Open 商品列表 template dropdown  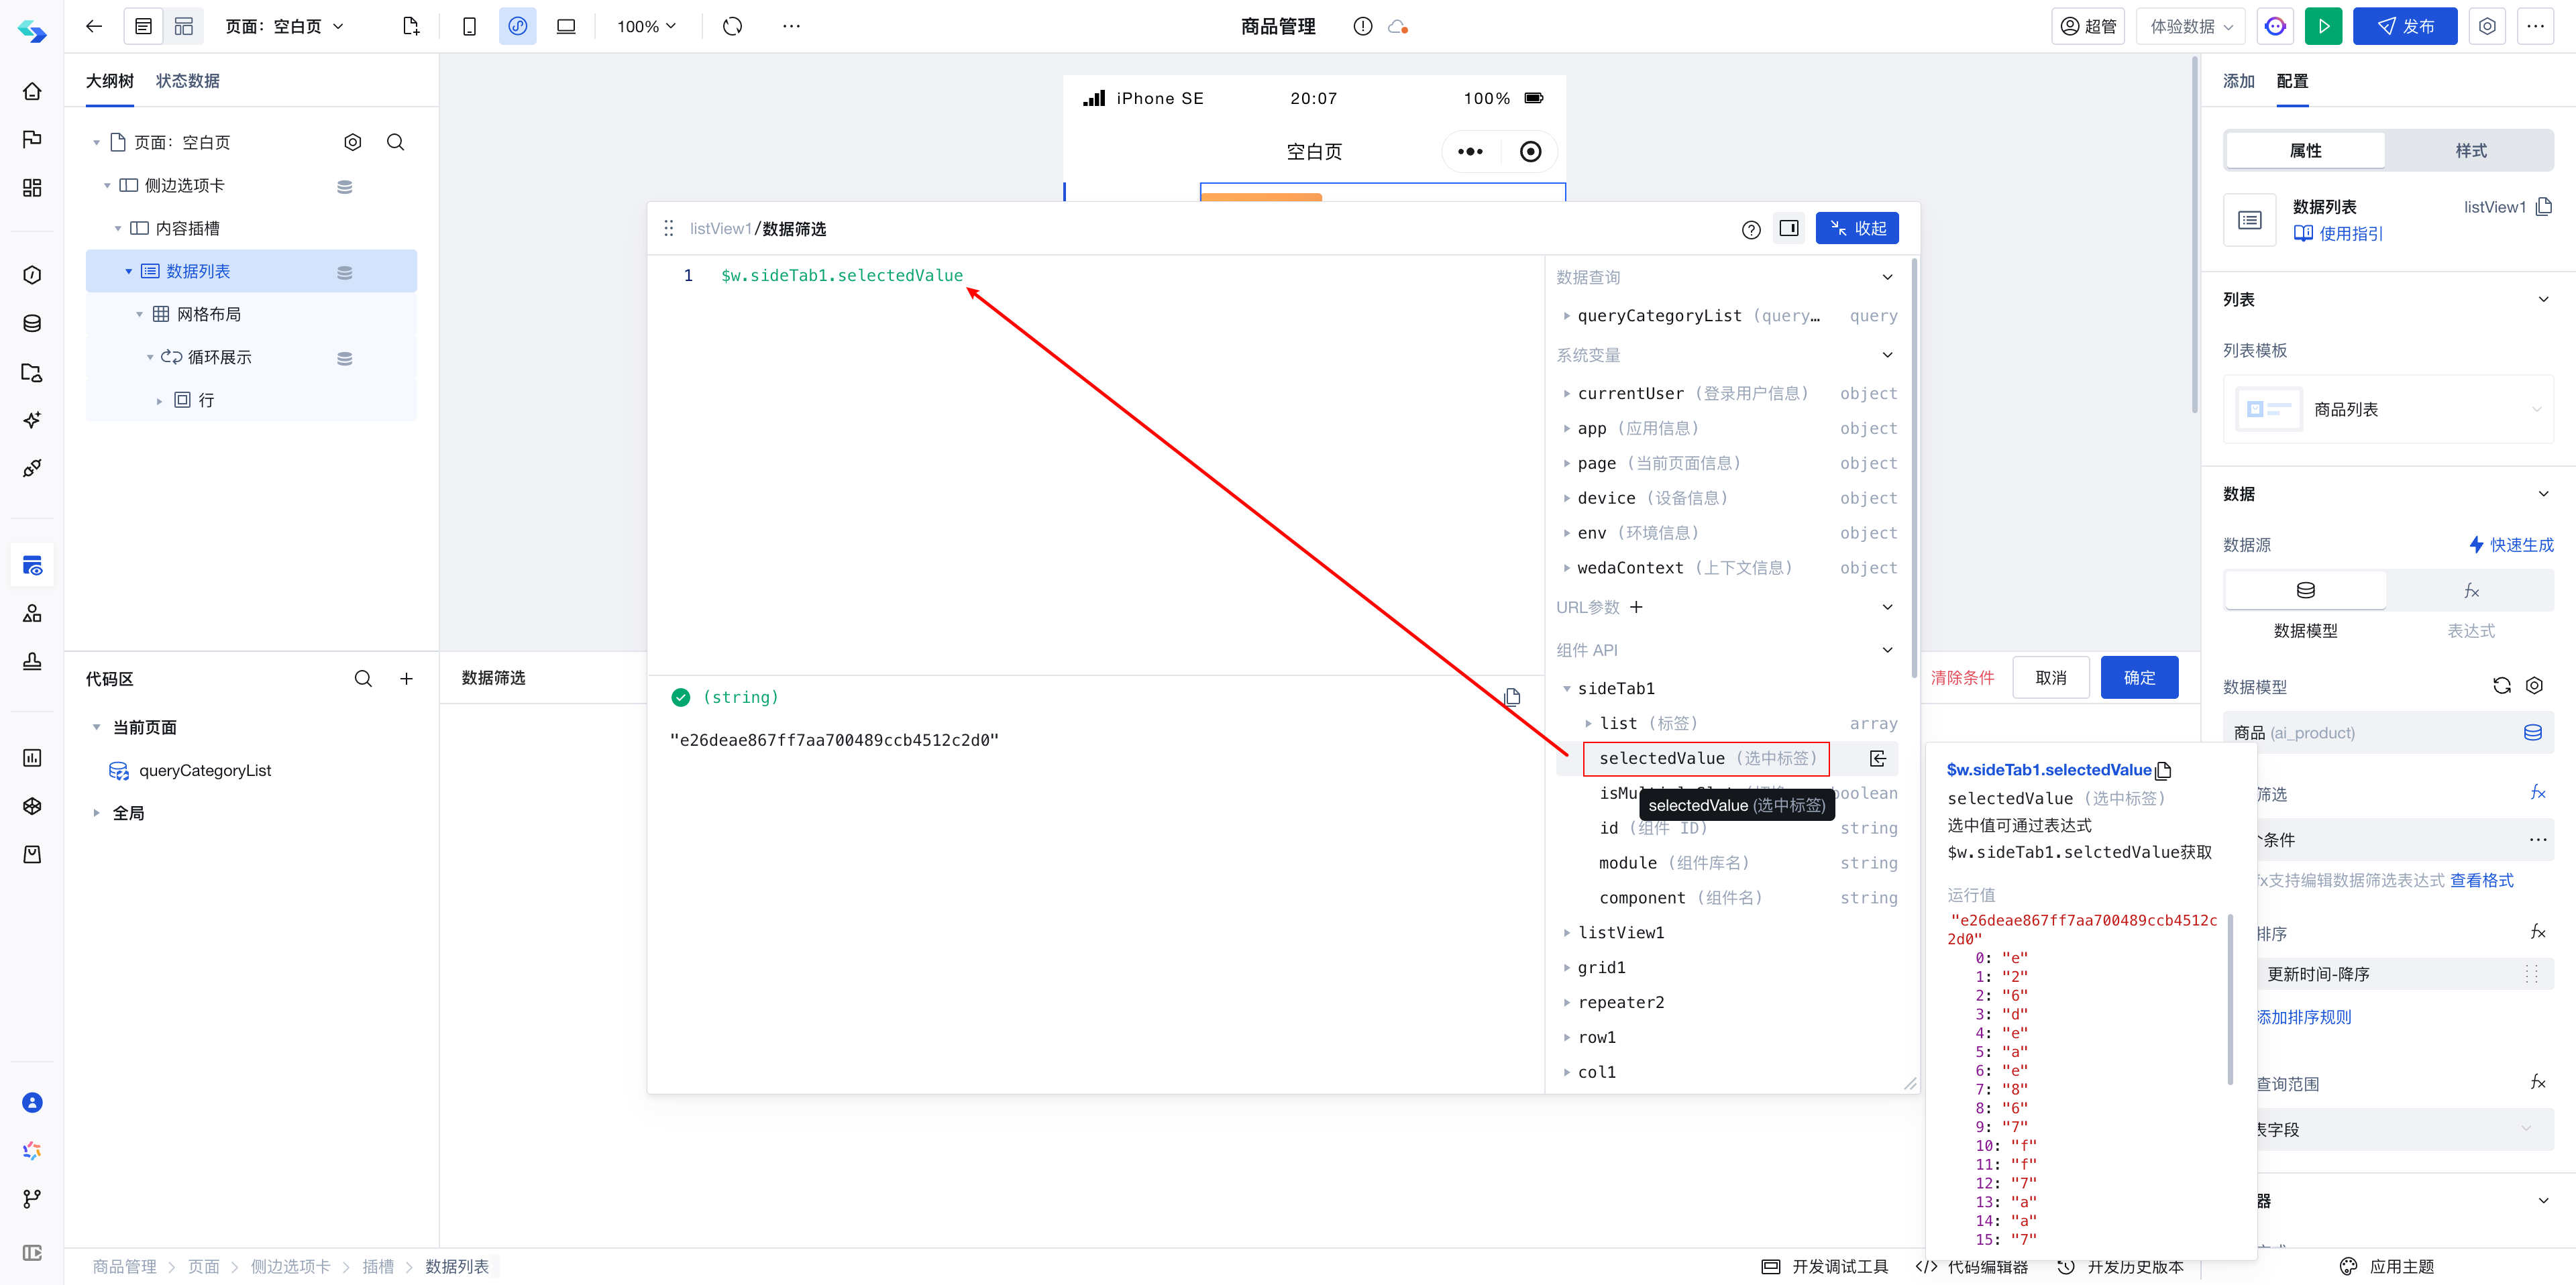[2388, 410]
